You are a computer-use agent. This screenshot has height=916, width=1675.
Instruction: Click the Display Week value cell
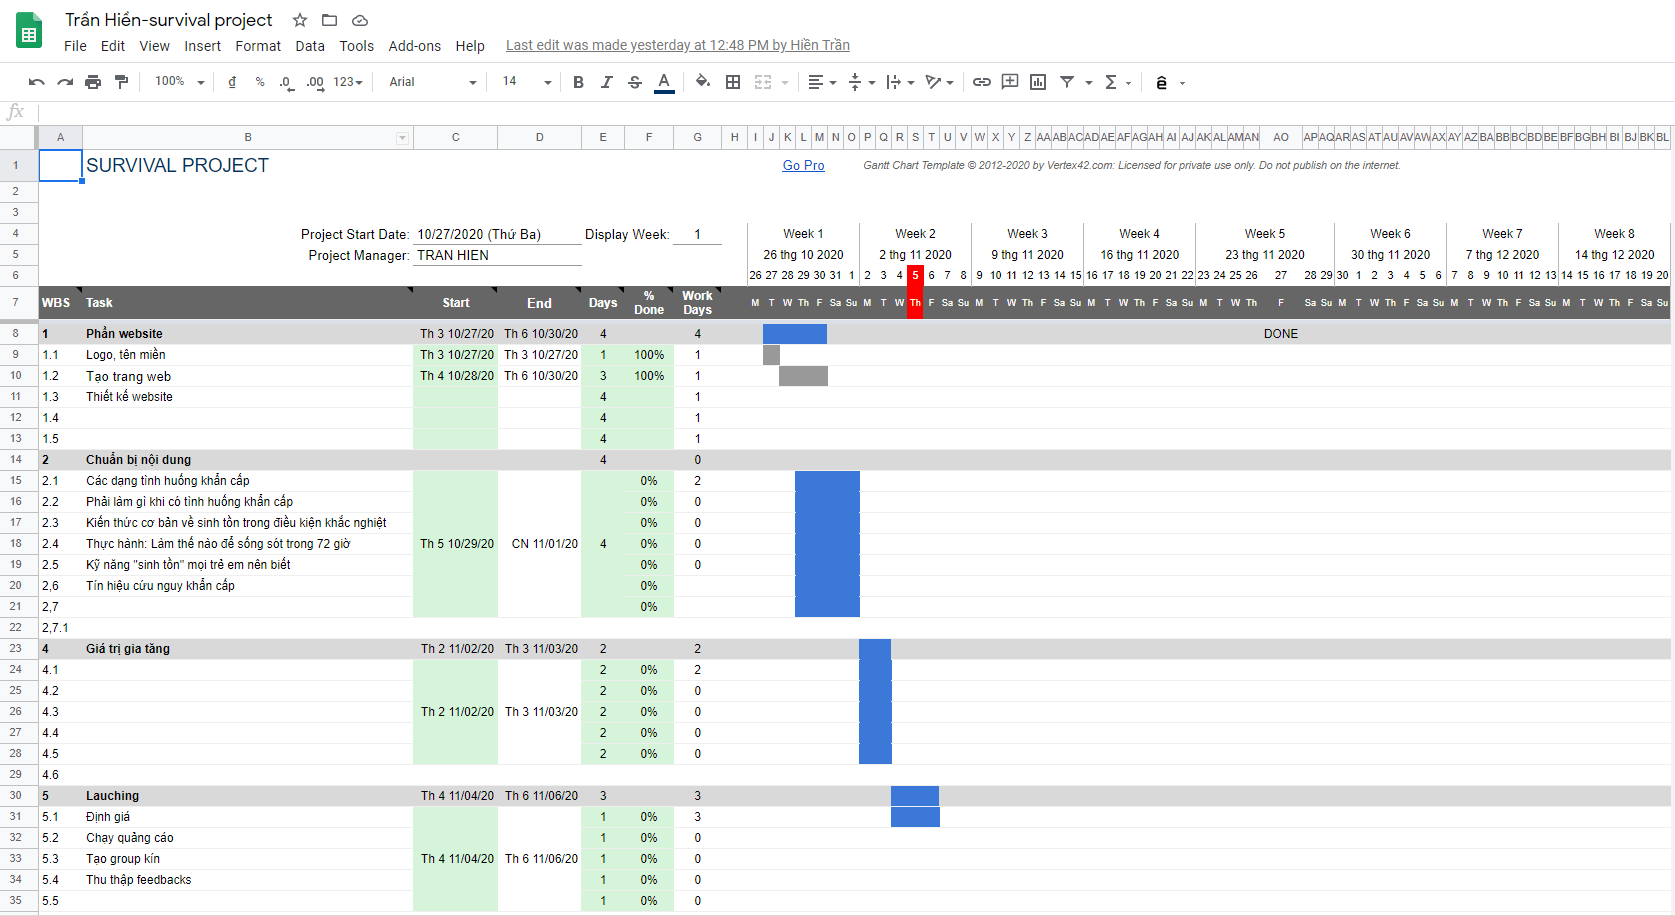tap(698, 234)
